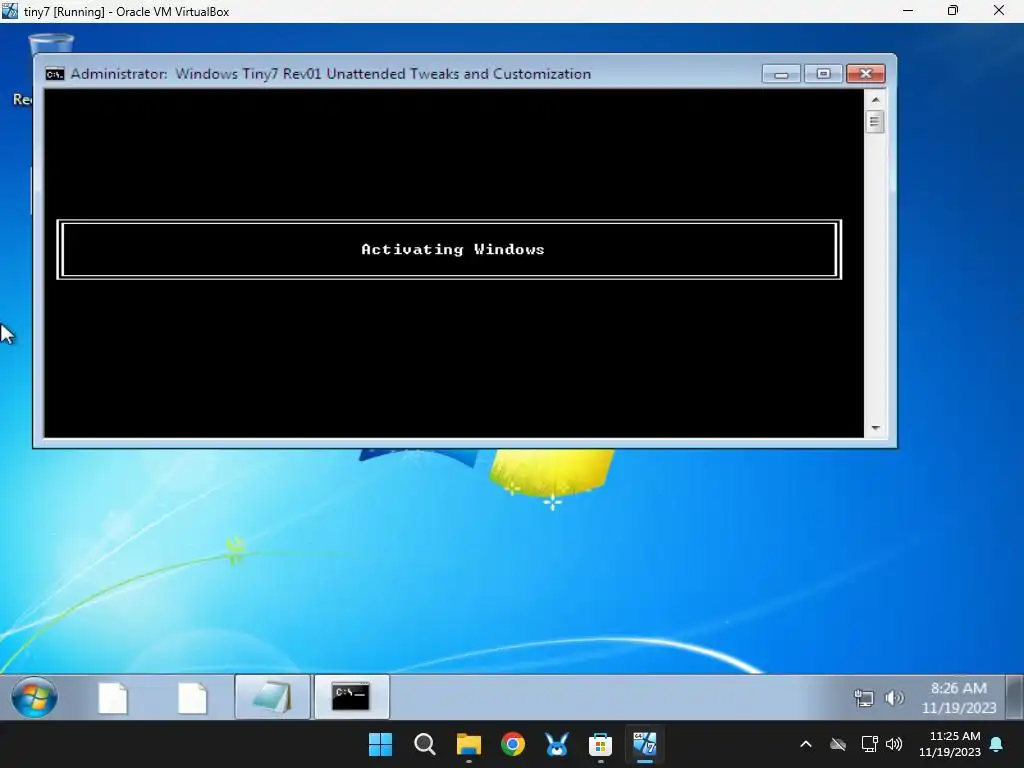Click VirtualBox window icon in title bar
This screenshot has height=768, width=1024.
(10, 11)
